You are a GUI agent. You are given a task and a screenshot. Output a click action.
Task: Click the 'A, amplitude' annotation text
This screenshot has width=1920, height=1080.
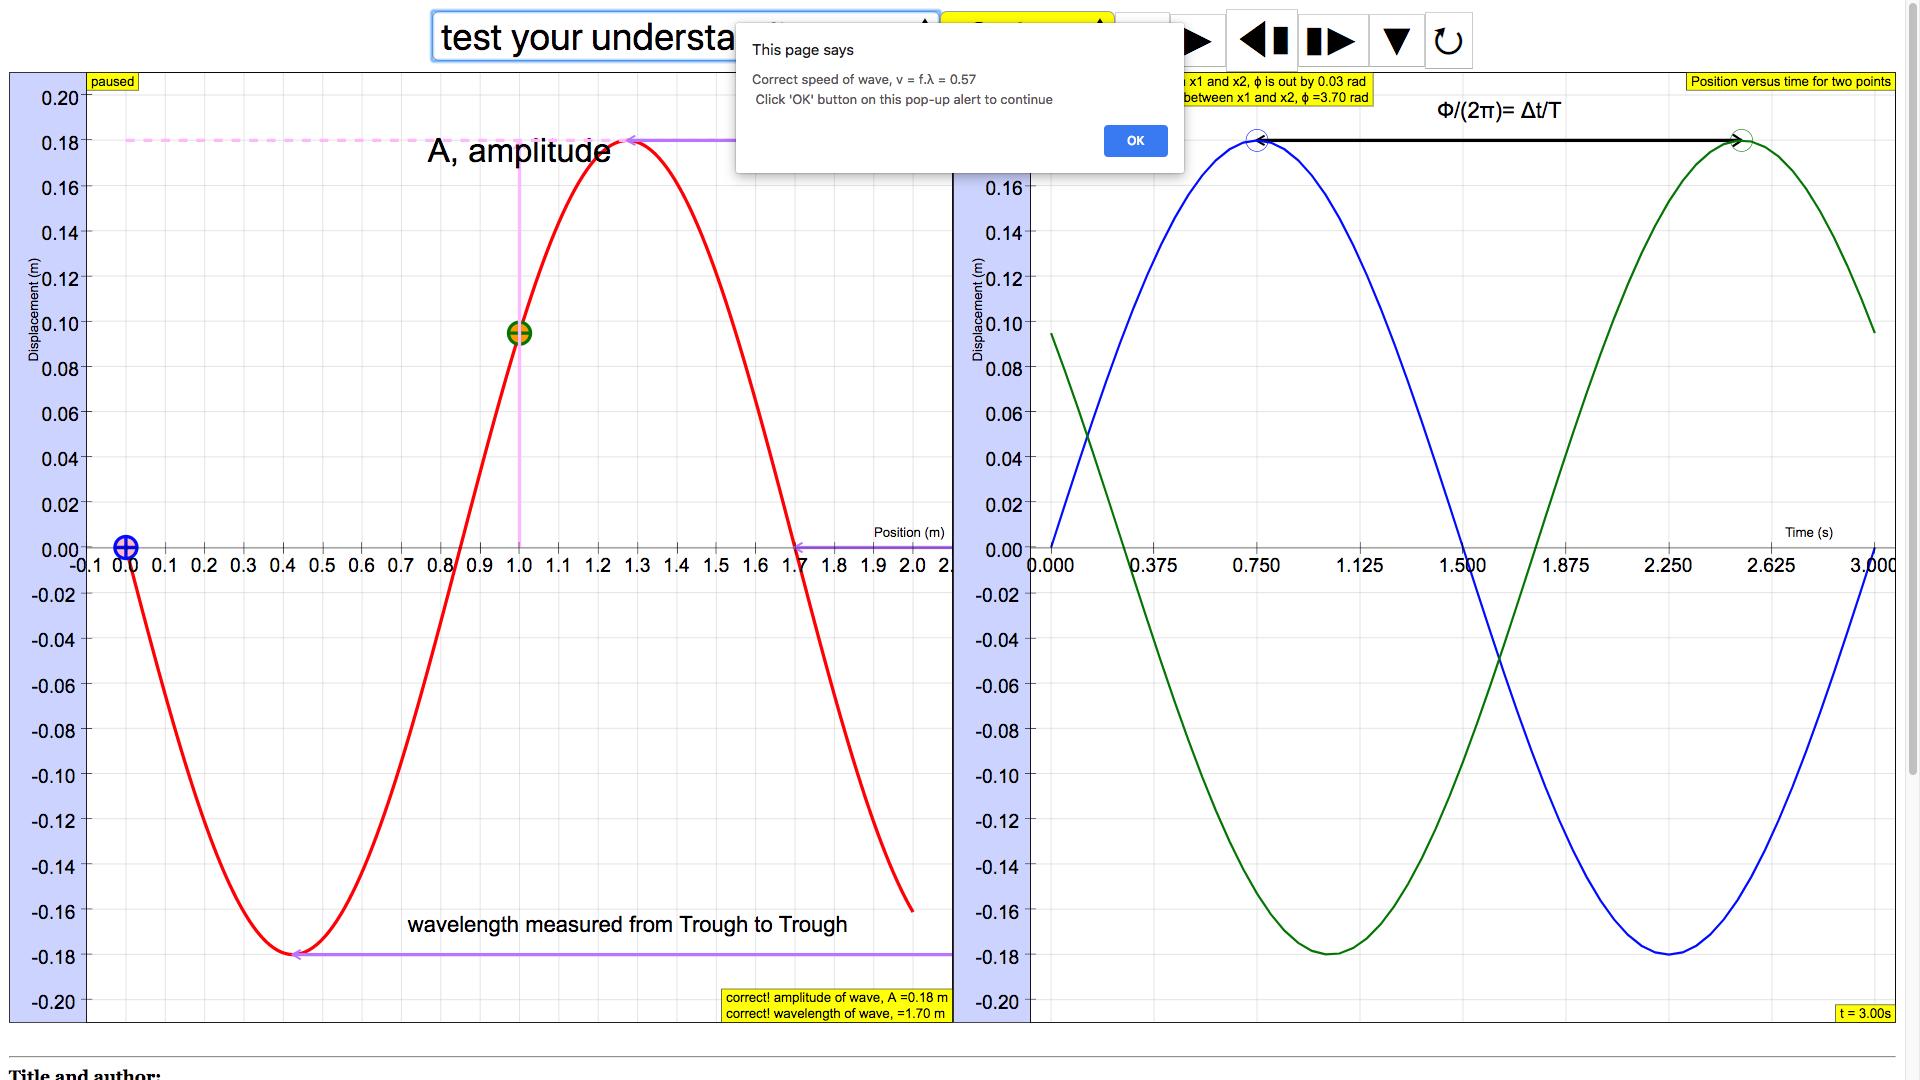[x=519, y=151]
